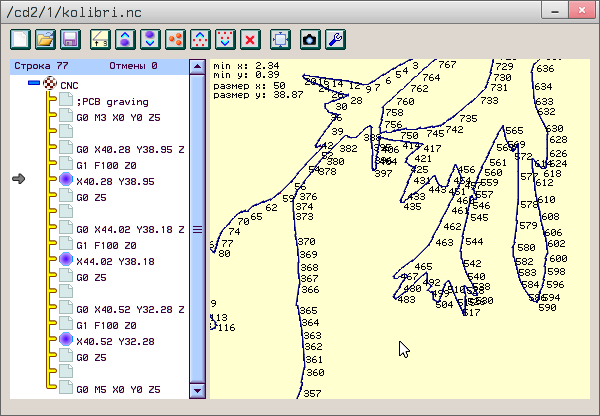This screenshot has height=416, width=600.
Task: Open a file with the folder icon
Action: coord(45,39)
